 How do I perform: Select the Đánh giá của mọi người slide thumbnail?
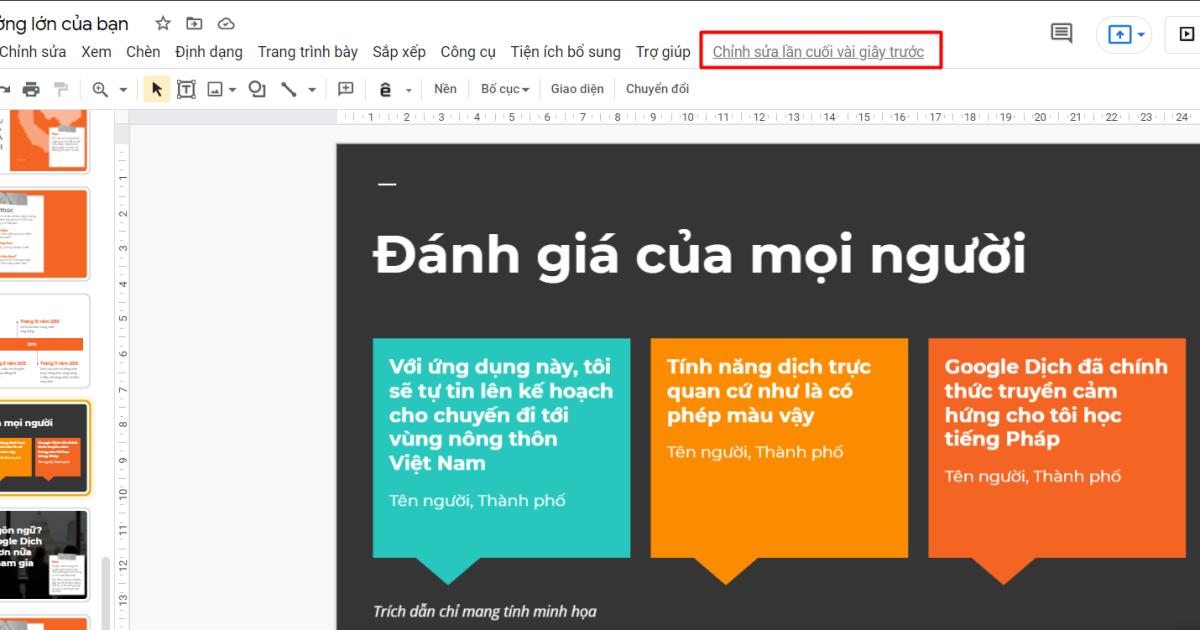click(45, 447)
